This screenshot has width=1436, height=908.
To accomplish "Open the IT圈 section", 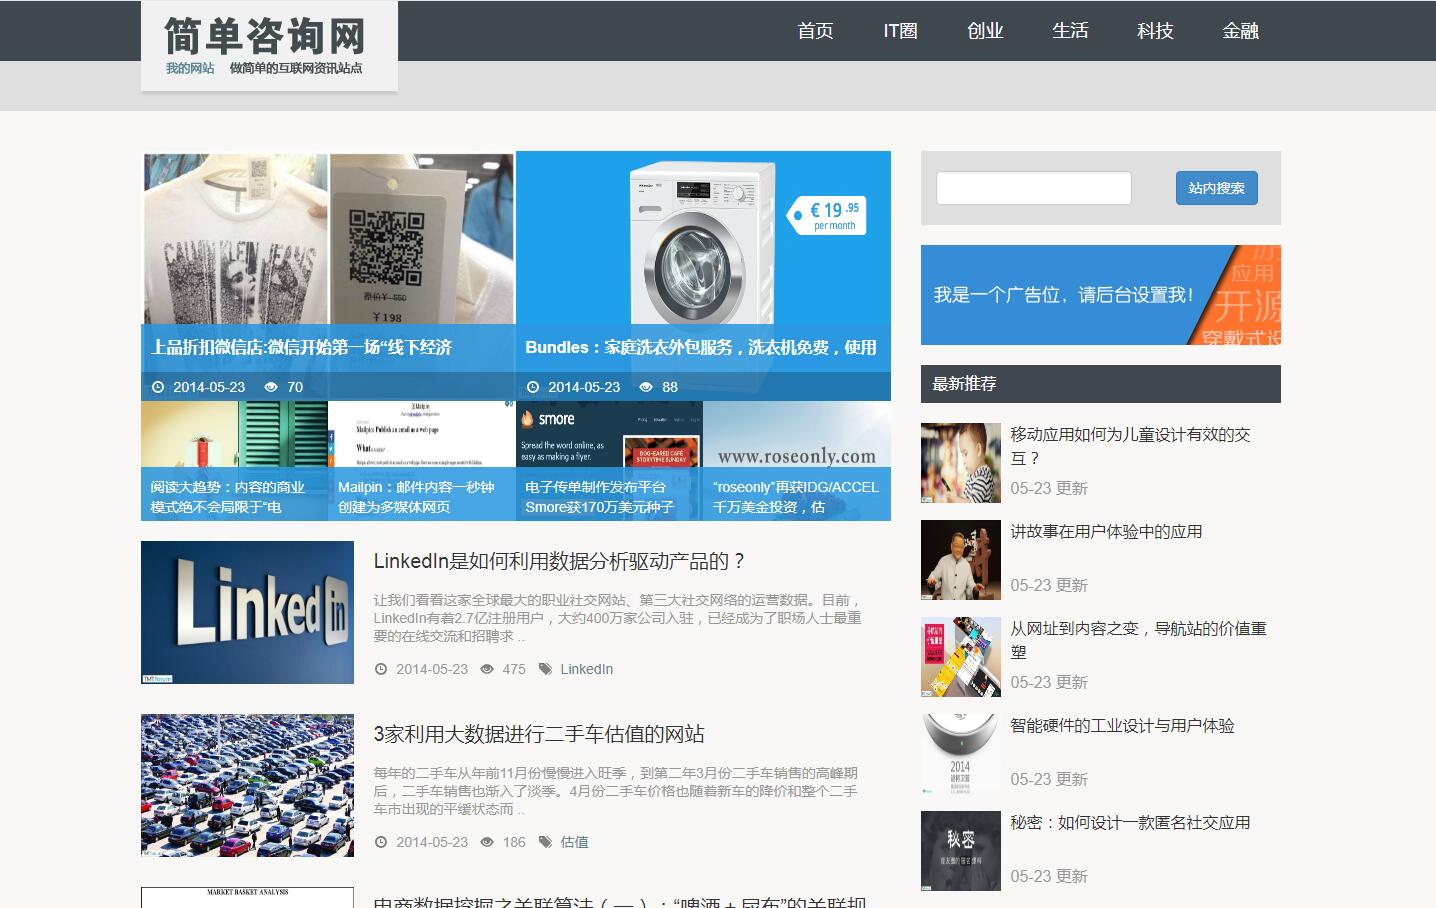I will coord(899,31).
